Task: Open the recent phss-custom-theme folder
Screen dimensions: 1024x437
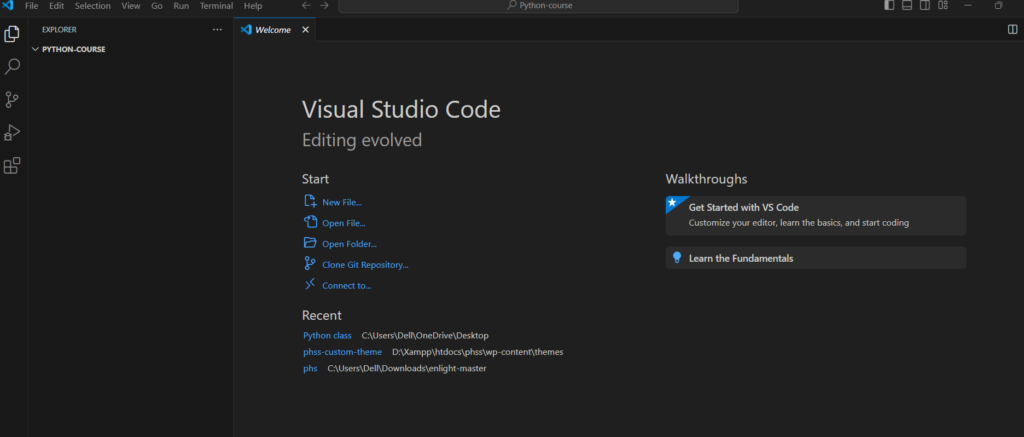Action: click(342, 352)
